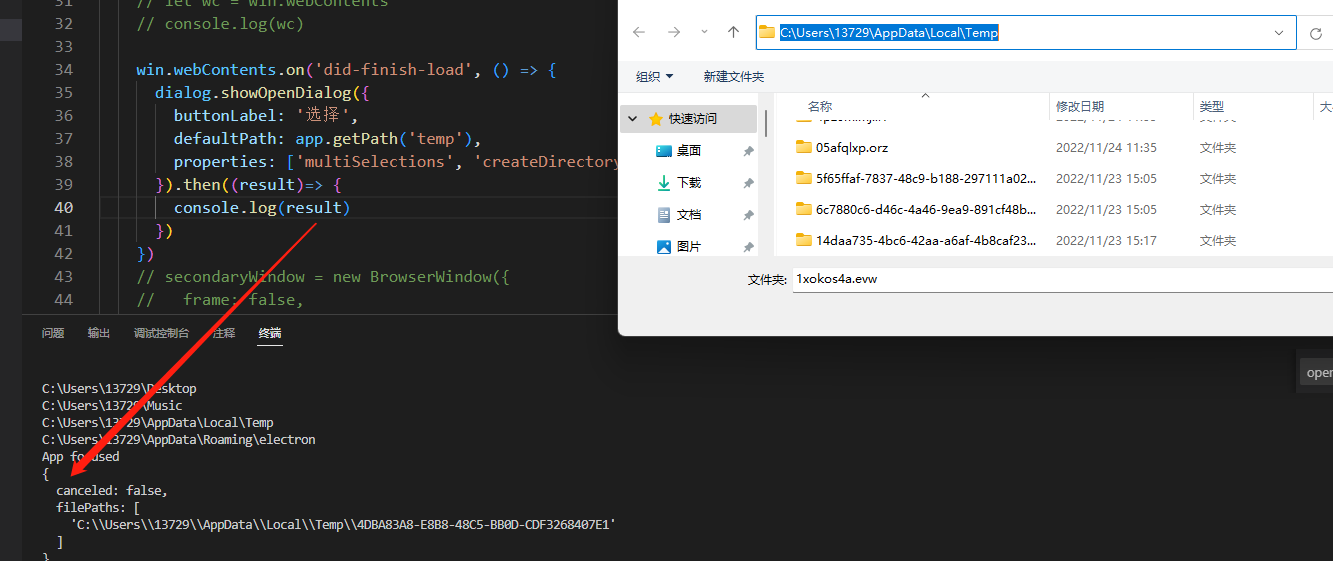Switch to the 调试控制台 tab
Image resolution: width=1333 pixels, height=561 pixels.
[161, 333]
